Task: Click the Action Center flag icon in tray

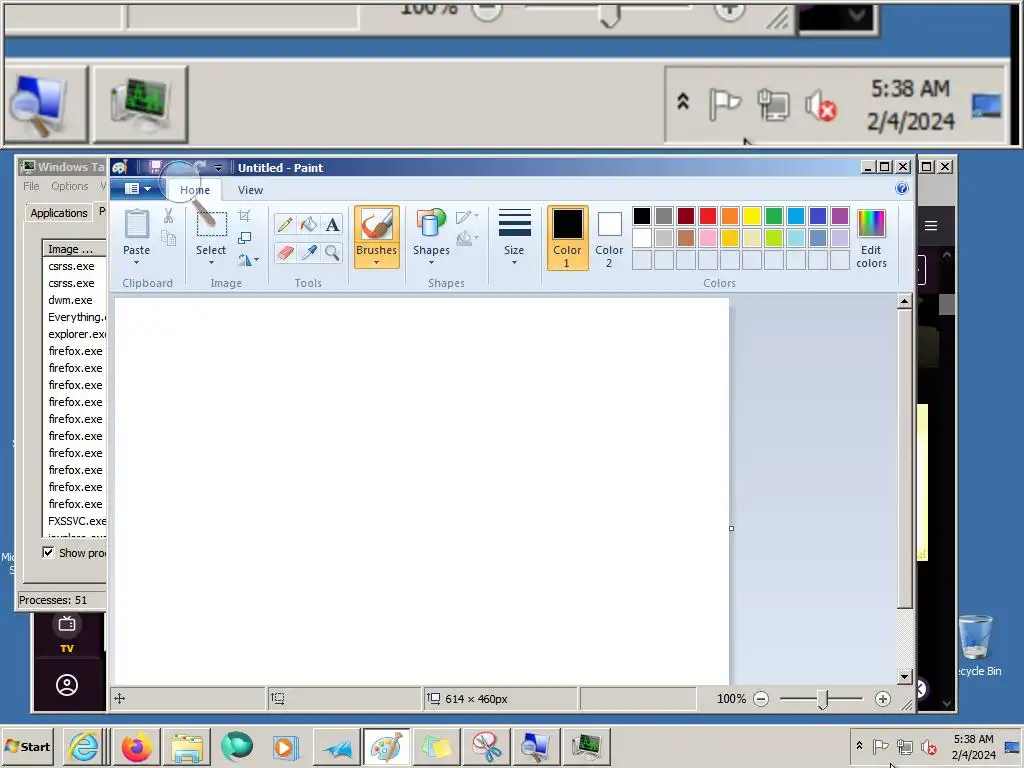Action: [880, 746]
